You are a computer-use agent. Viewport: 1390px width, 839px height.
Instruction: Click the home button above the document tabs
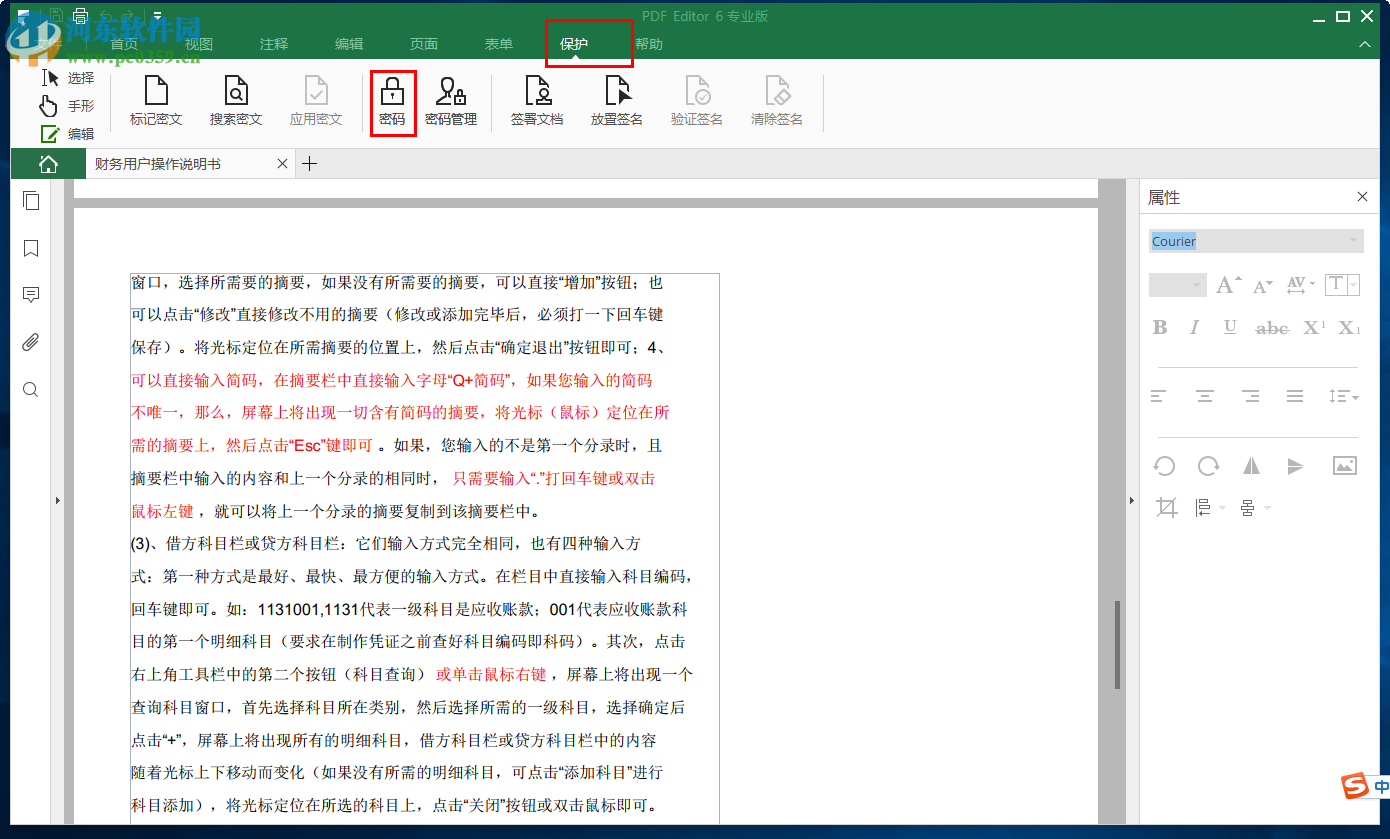click(x=48, y=162)
